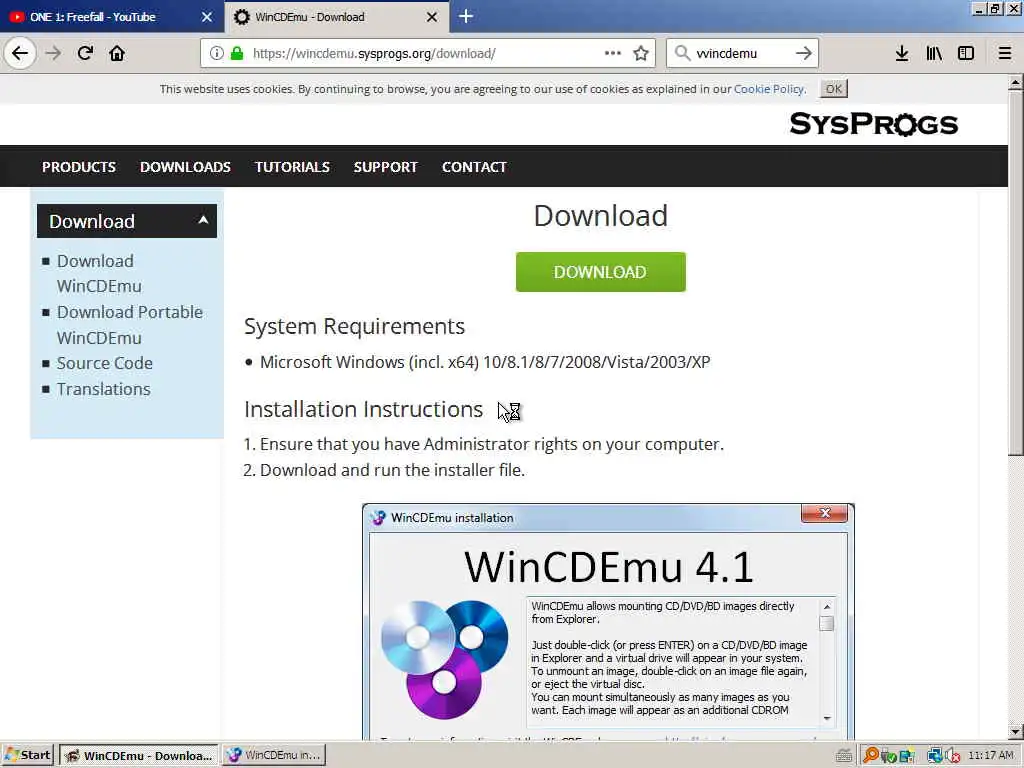Switch to the ONE 1: Freefall - YouTube tab
Viewport: 1024px width, 768px height.
[x=112, y=16]
